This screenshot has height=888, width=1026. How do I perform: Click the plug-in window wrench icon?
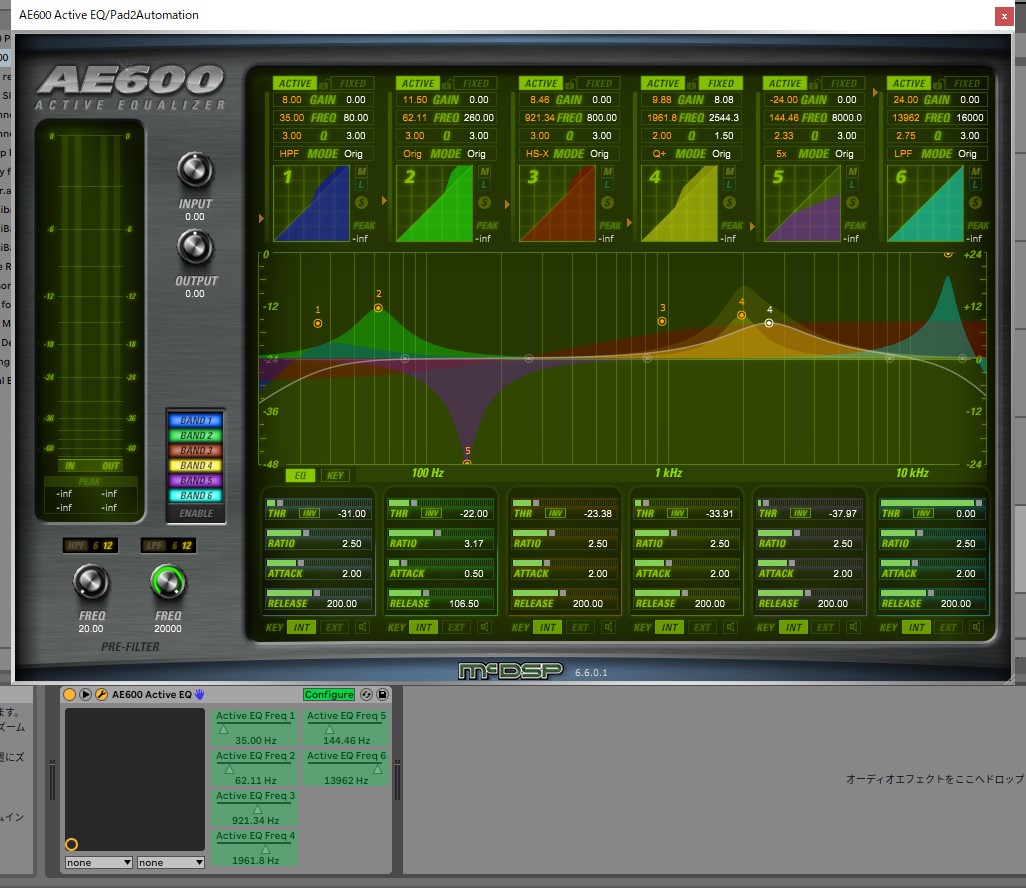[x=101, y=694]
